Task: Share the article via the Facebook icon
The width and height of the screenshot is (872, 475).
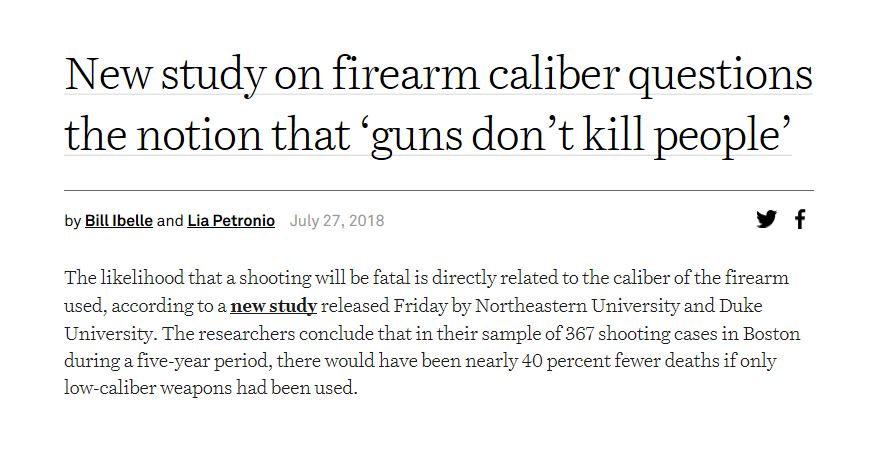Action: click(x=800, y=219)
